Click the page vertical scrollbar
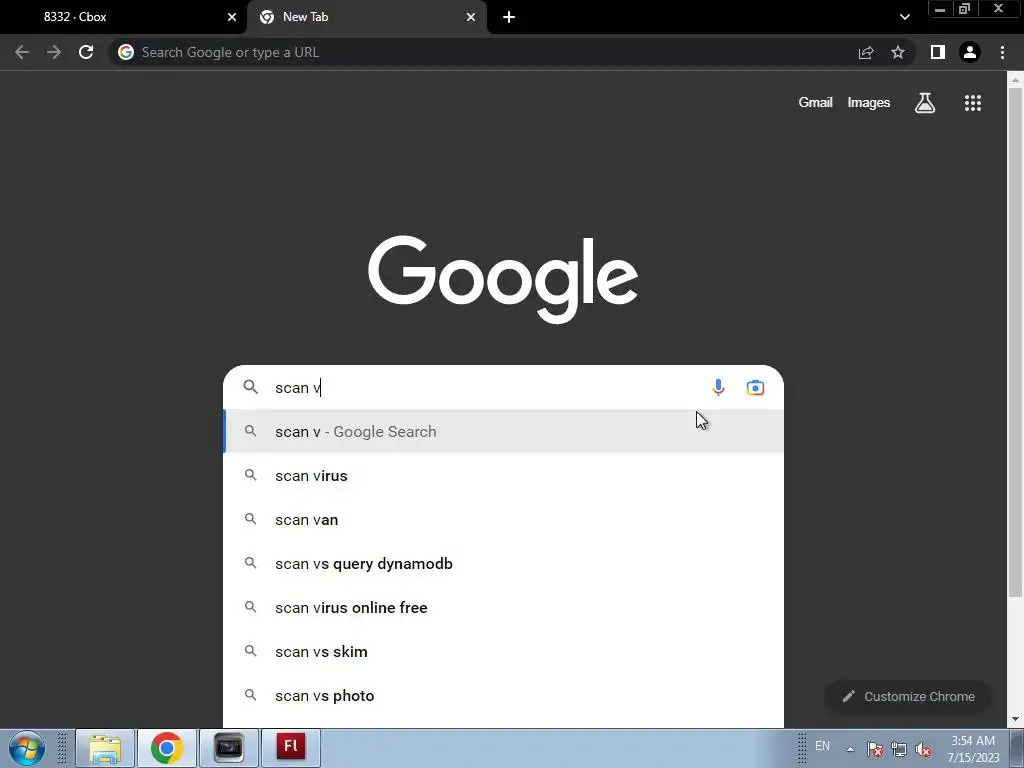The width and height of the screenshot is (1024, 768). coord(1015,340)
